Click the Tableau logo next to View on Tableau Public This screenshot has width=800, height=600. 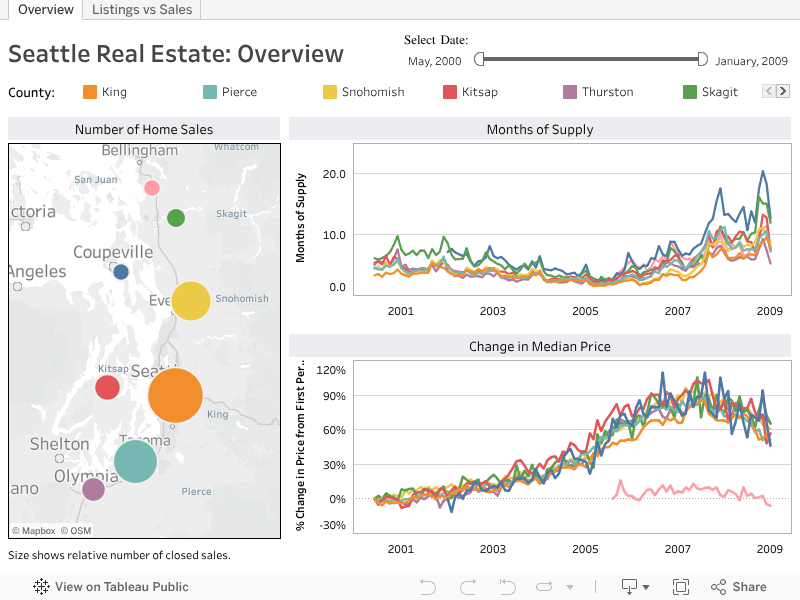[x=40, y=587]
